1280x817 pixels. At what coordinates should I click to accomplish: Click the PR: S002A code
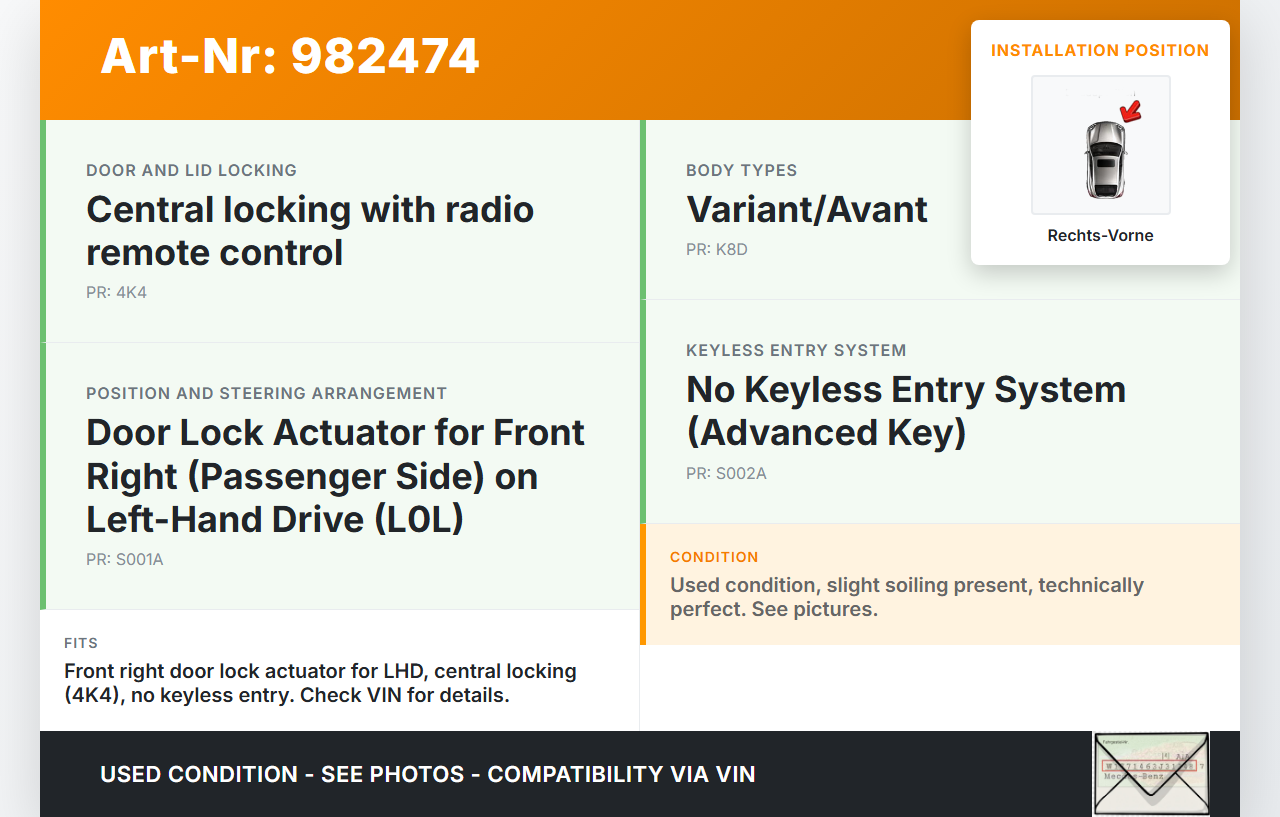[x=726, y=474]
